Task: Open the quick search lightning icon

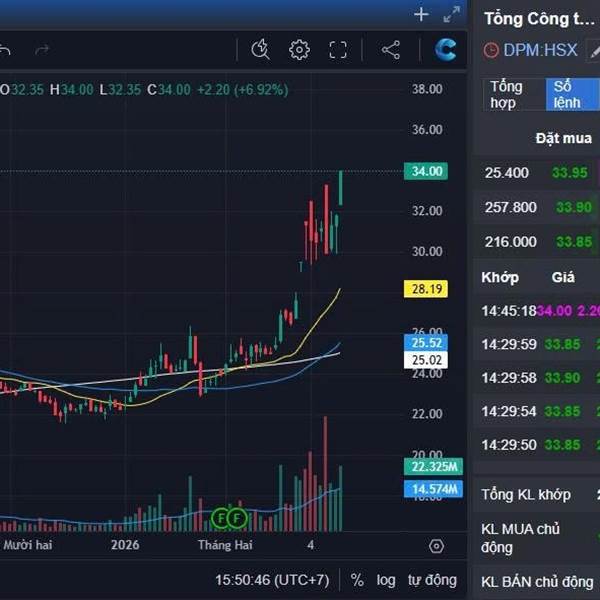Action: tap(261, 50)
